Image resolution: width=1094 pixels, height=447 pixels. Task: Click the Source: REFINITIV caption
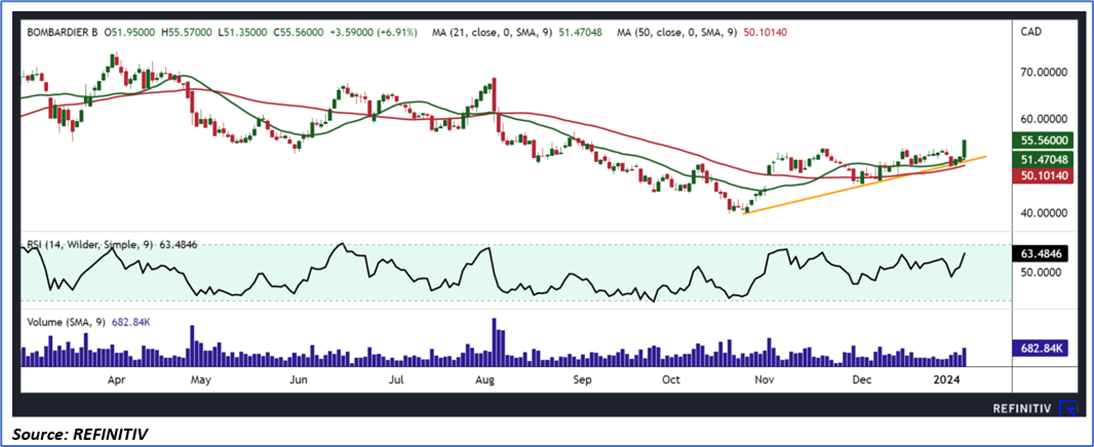point(80,433)
